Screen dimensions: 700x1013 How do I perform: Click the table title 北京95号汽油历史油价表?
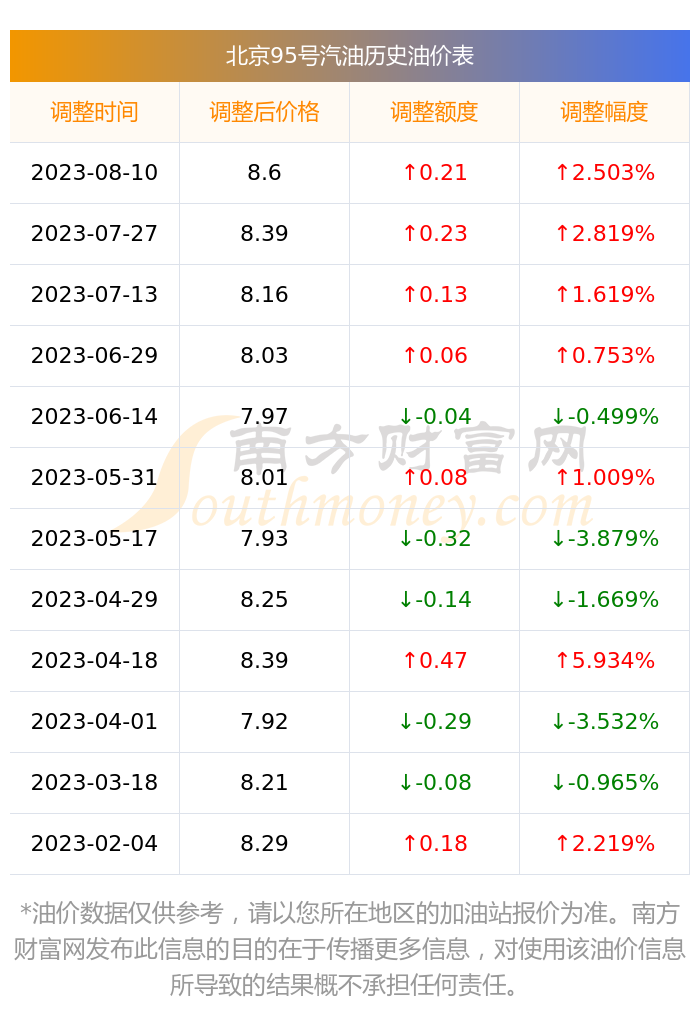tap(349, 56)
